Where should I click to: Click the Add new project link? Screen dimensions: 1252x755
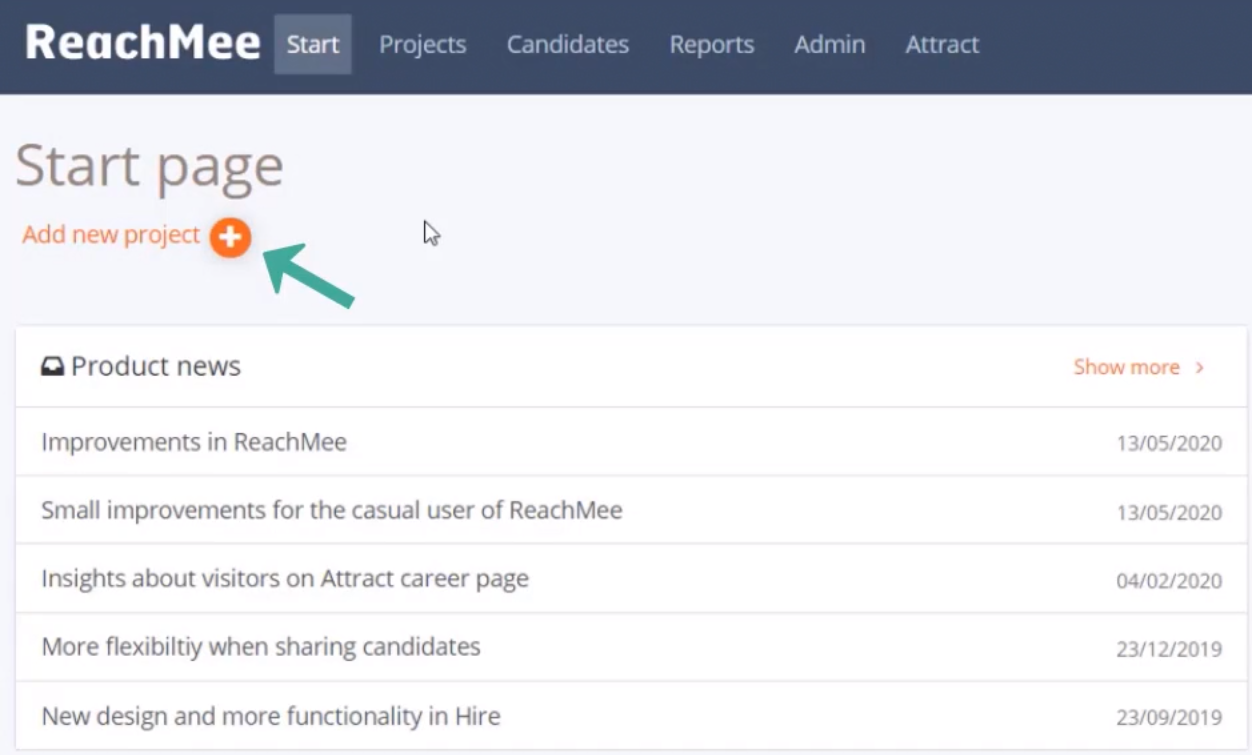click(111, 234)
